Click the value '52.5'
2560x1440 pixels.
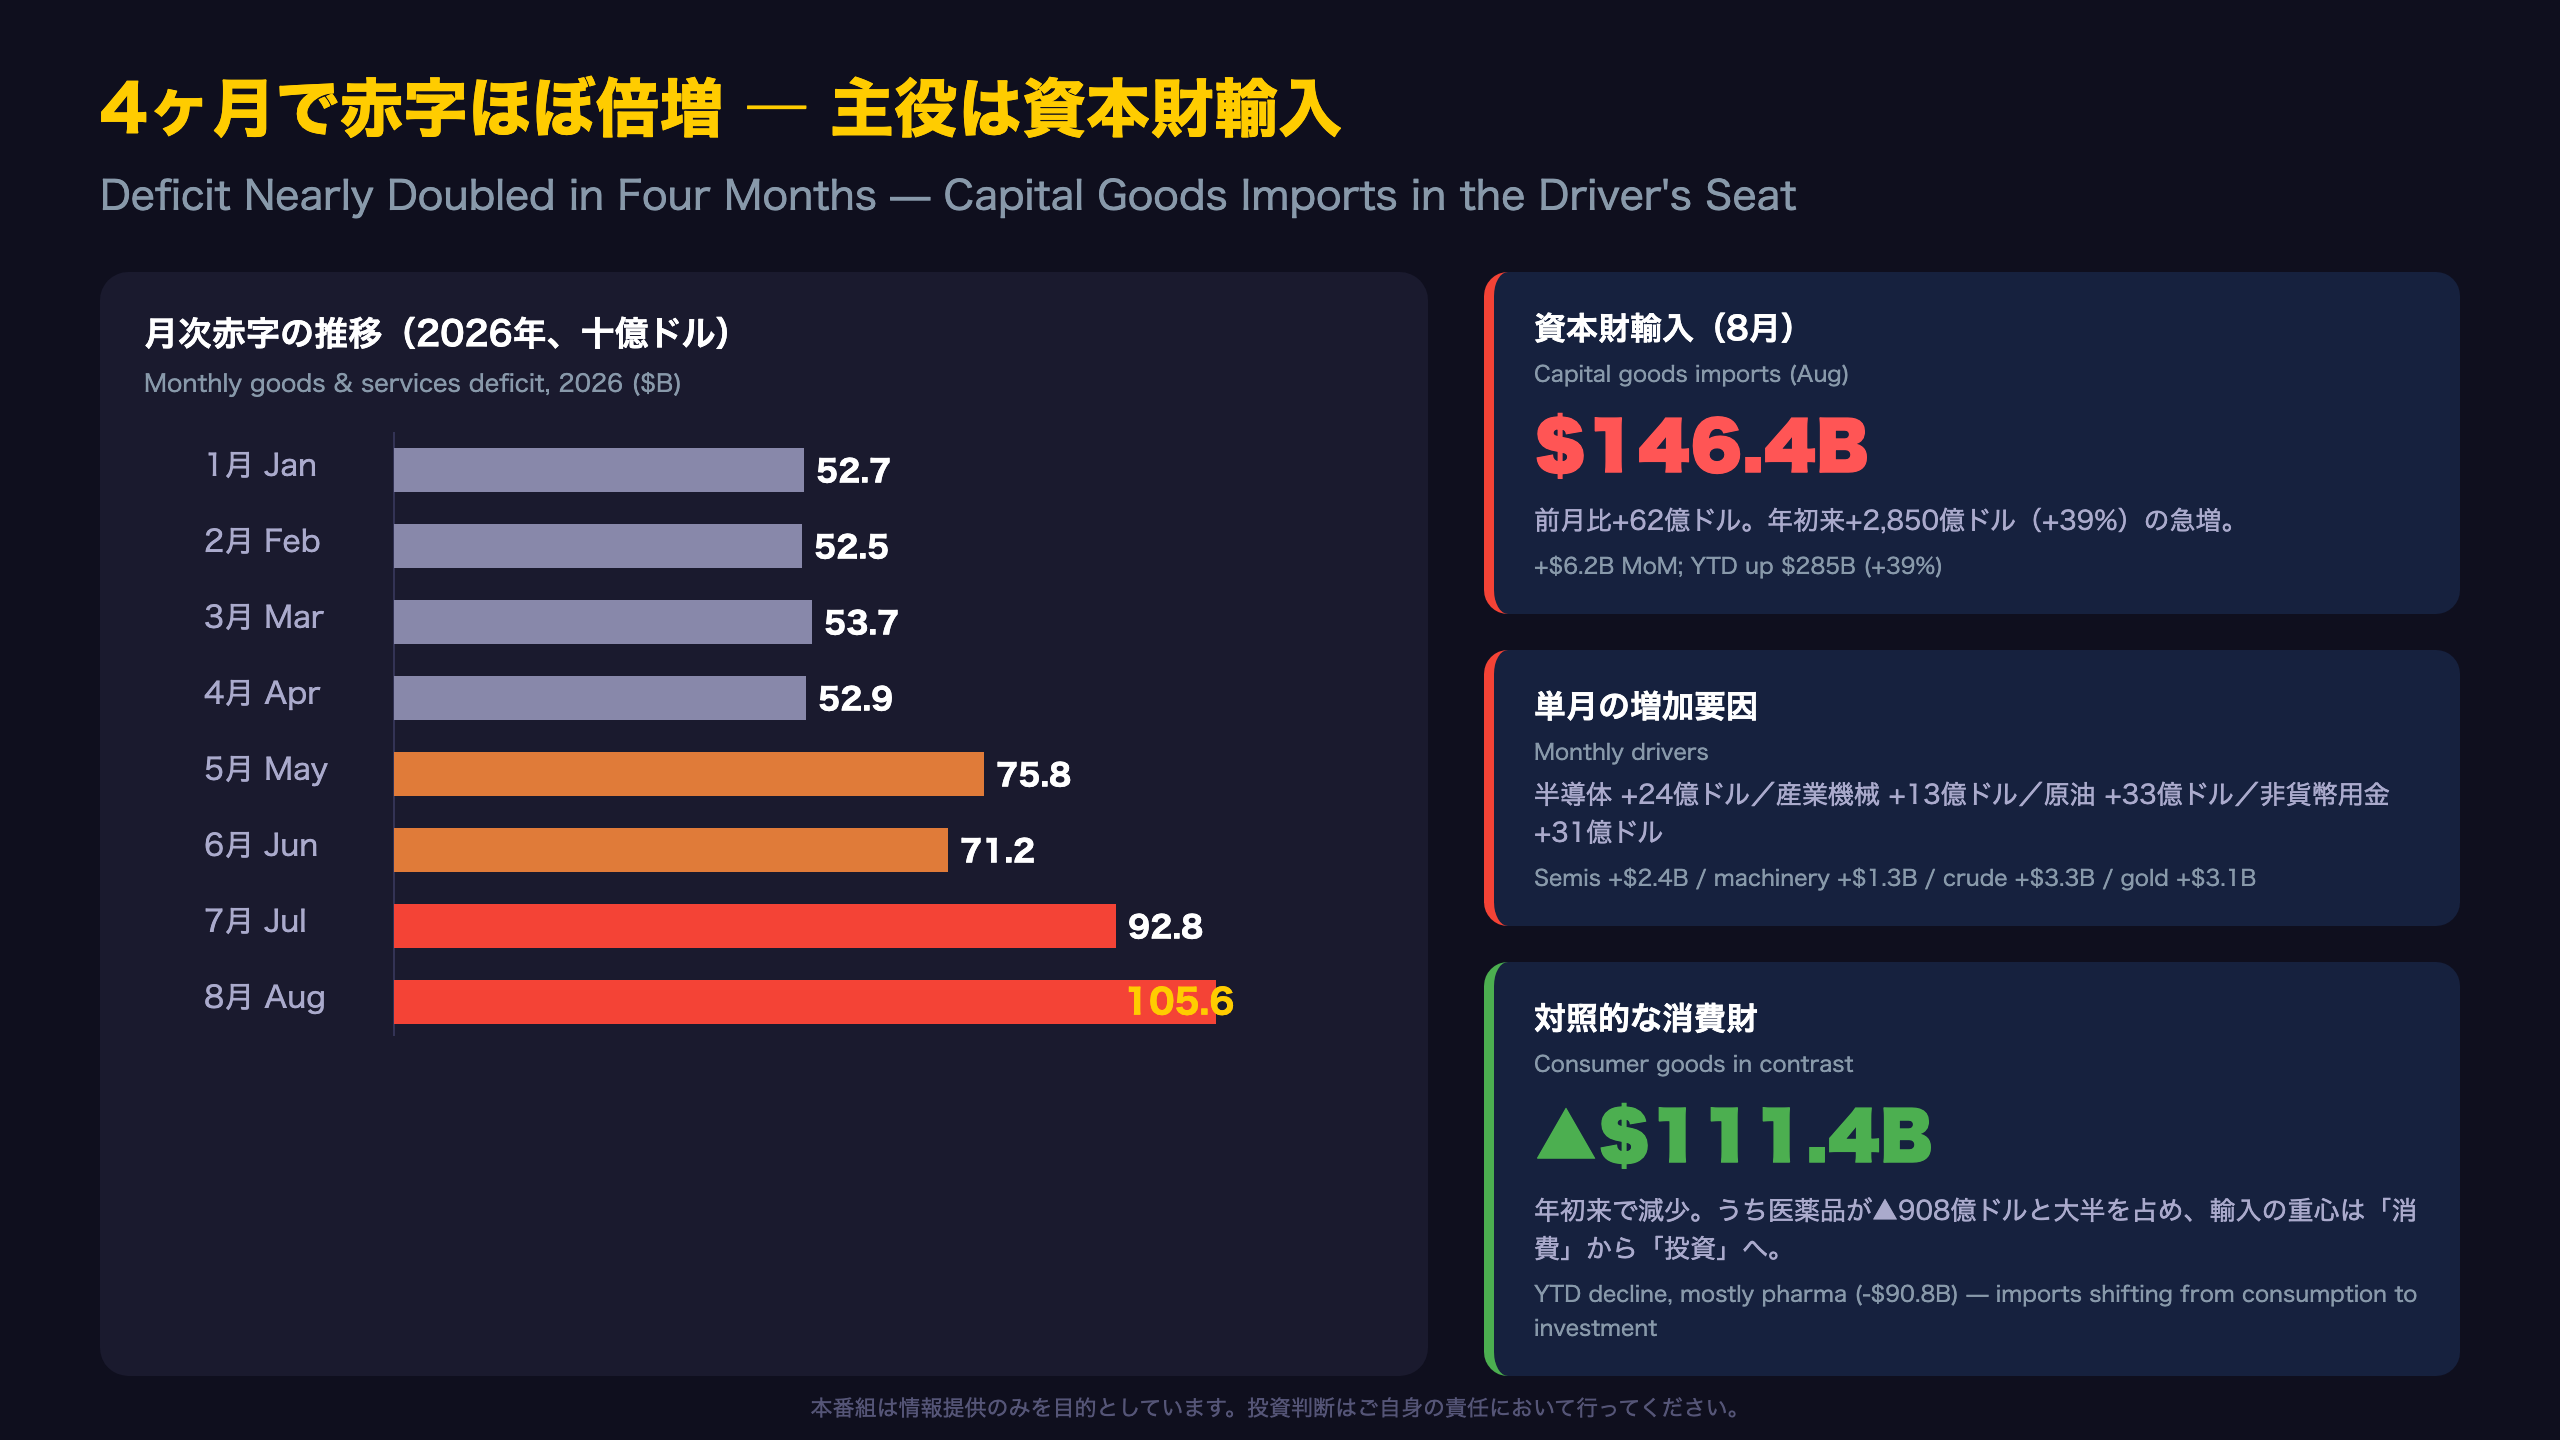(x=851, y=547)
